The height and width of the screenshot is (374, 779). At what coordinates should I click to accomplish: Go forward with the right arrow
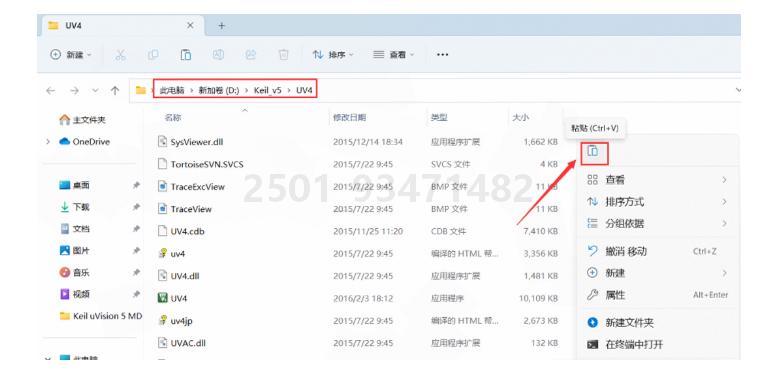pos(74,90)
